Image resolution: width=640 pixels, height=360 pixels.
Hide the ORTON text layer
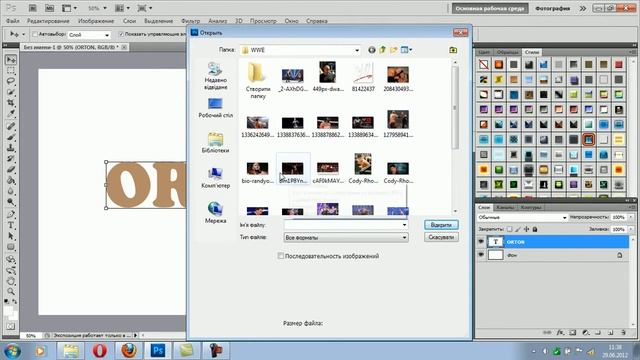[x=481, y=242]
